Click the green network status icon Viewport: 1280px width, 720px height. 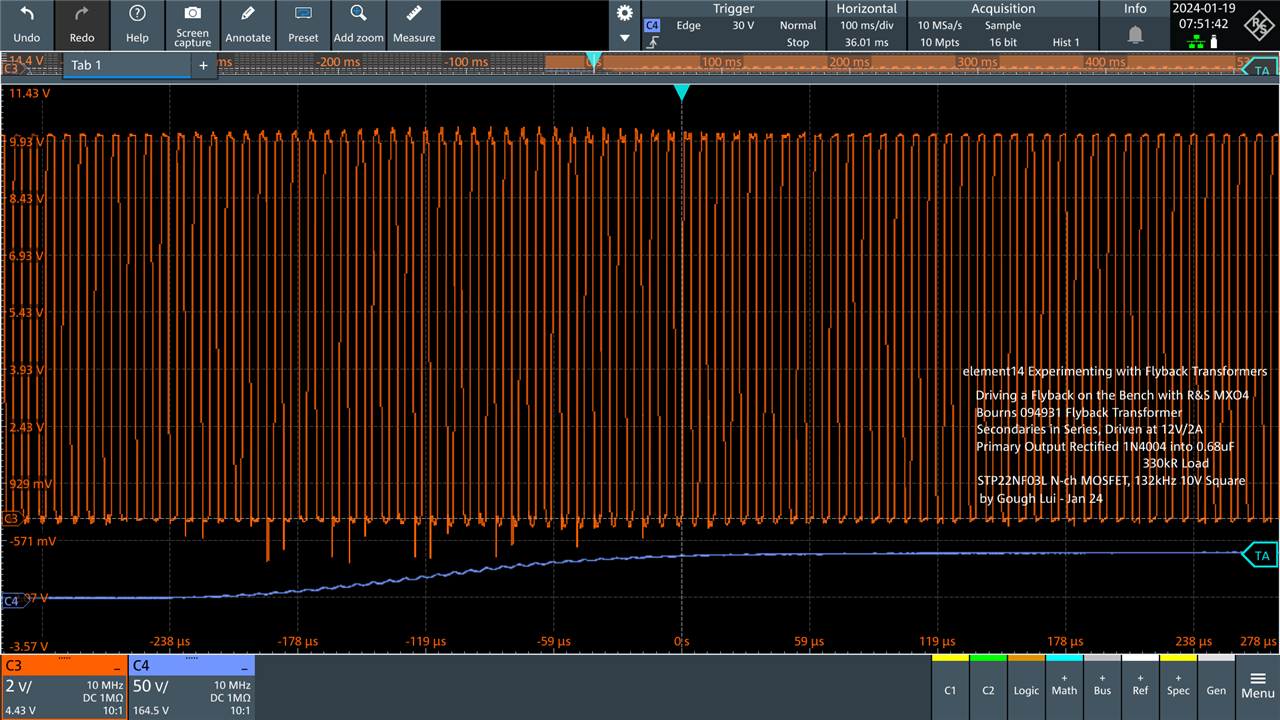(x=1195, y=42)
